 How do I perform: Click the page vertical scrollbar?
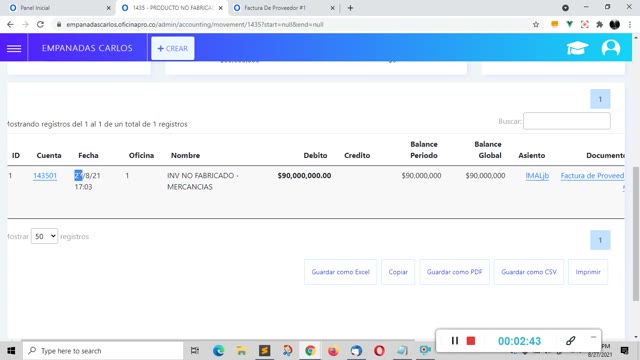coord(636,234)
